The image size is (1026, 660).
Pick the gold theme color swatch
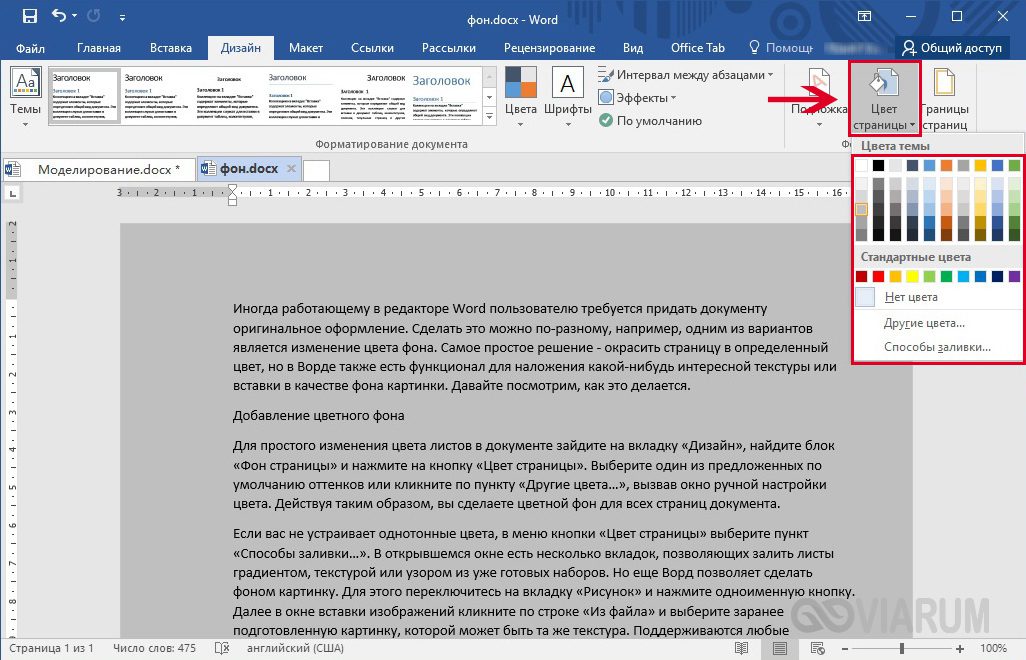(980, 165)
